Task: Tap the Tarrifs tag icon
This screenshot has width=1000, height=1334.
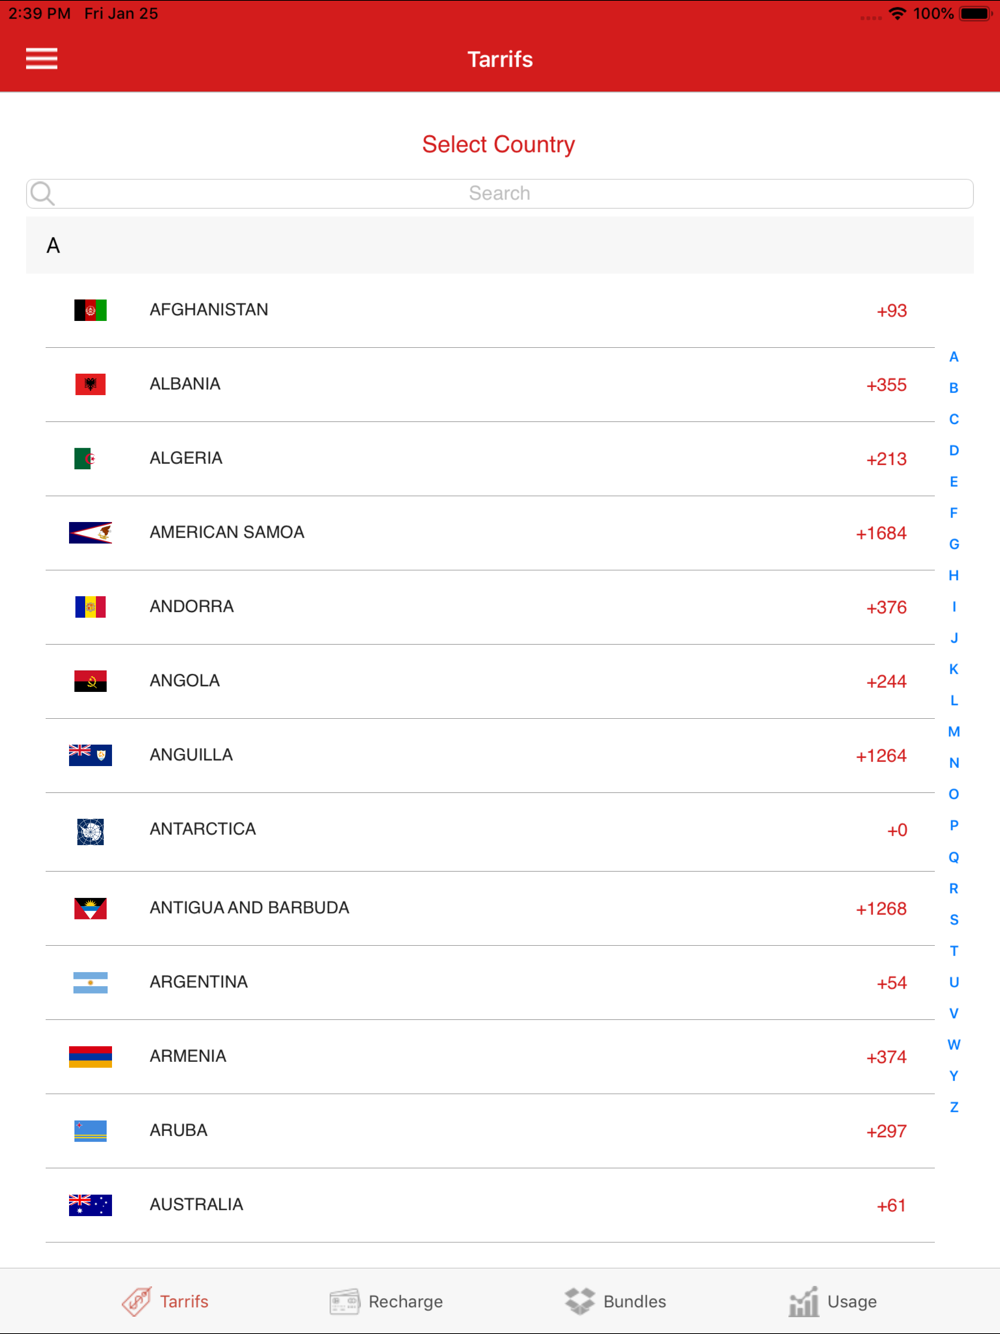Action: click(137, 1301)
